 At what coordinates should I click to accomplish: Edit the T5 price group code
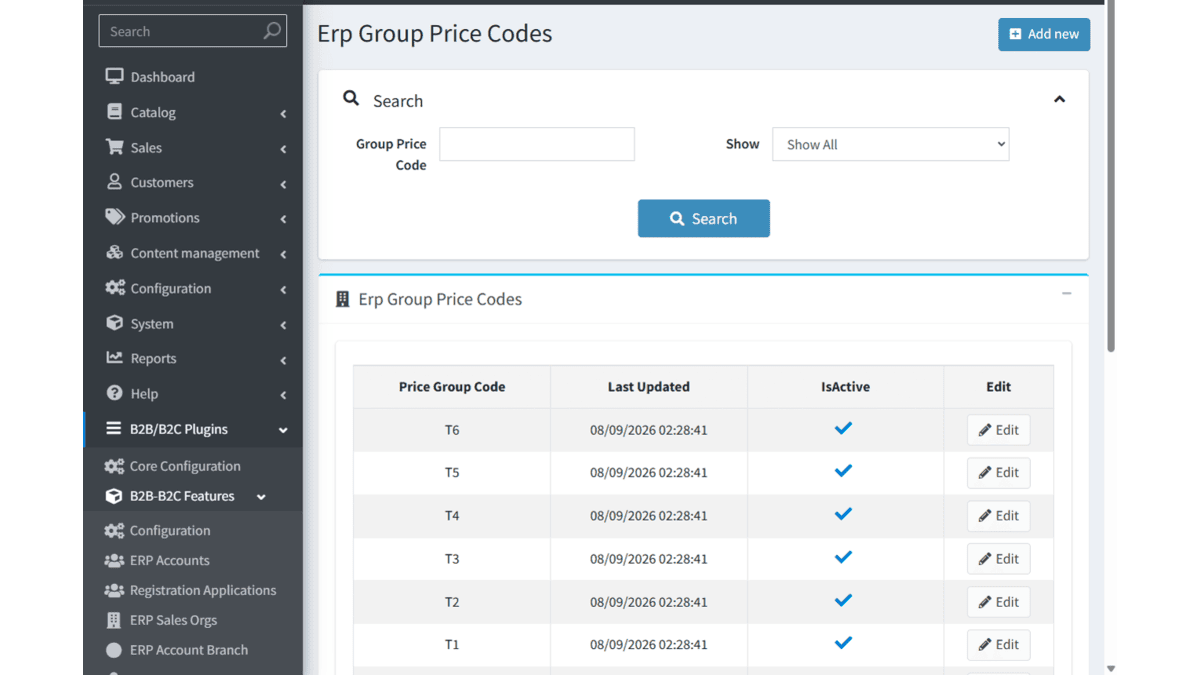point(998,473)
